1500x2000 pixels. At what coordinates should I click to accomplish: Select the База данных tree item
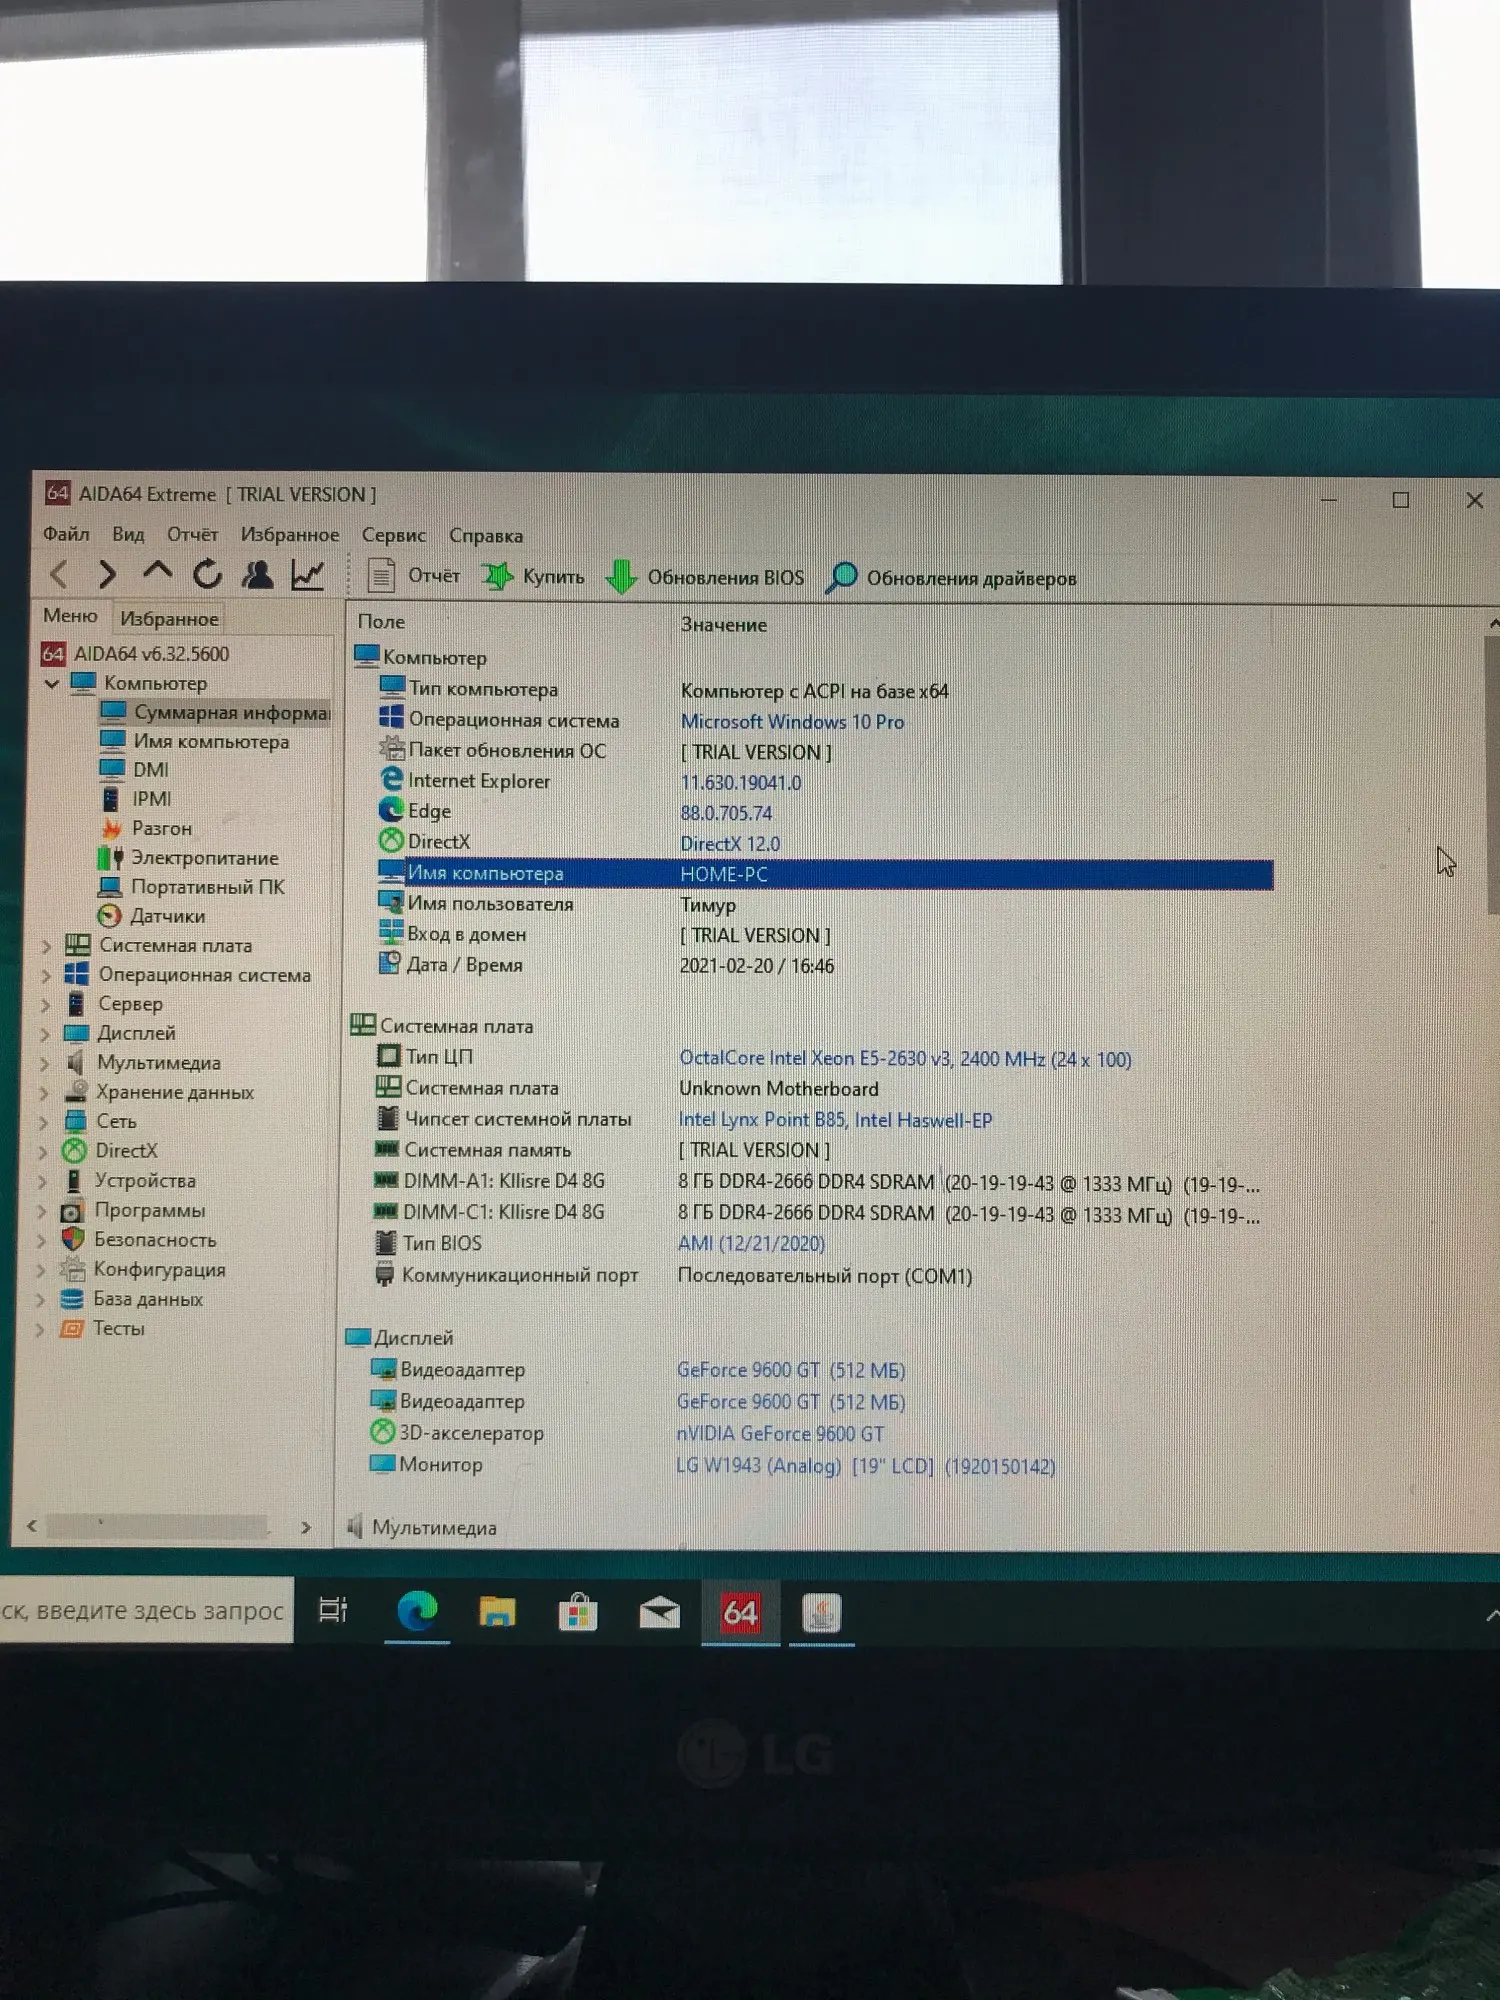click(x=131, y=1299)
